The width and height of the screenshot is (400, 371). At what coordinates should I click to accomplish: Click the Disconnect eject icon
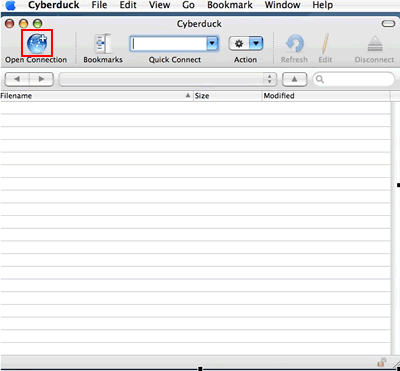pos(375,44)
